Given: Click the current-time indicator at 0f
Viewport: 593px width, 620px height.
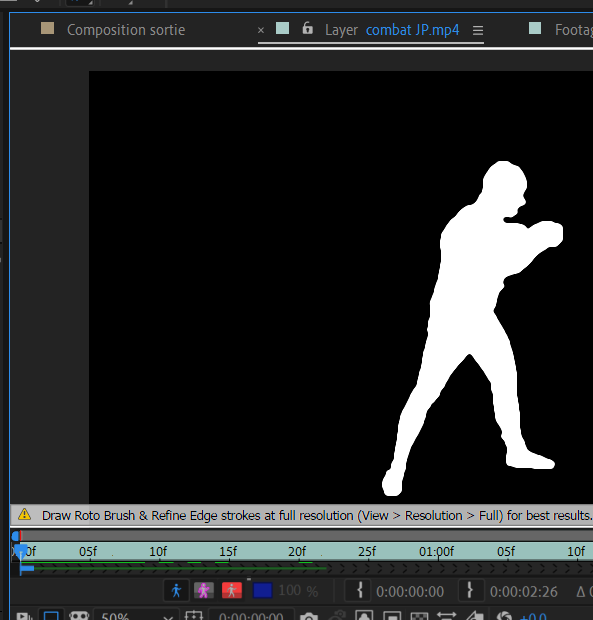Looking at the screenshot, I should (21, 550).
